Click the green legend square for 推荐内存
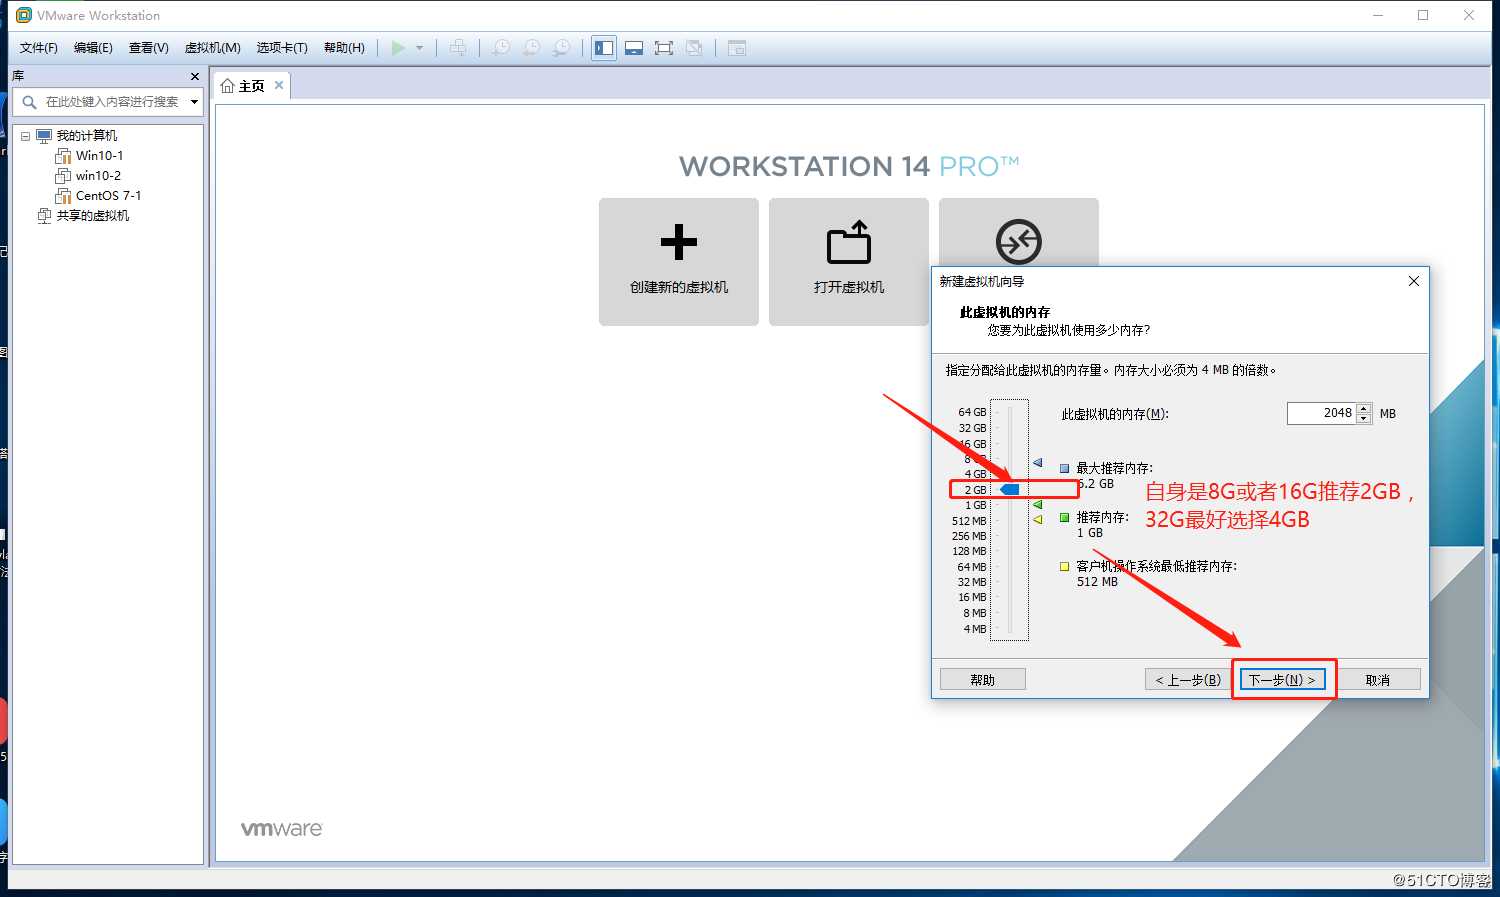The width and height of the screenshot is (1500, 897). 1065,517
